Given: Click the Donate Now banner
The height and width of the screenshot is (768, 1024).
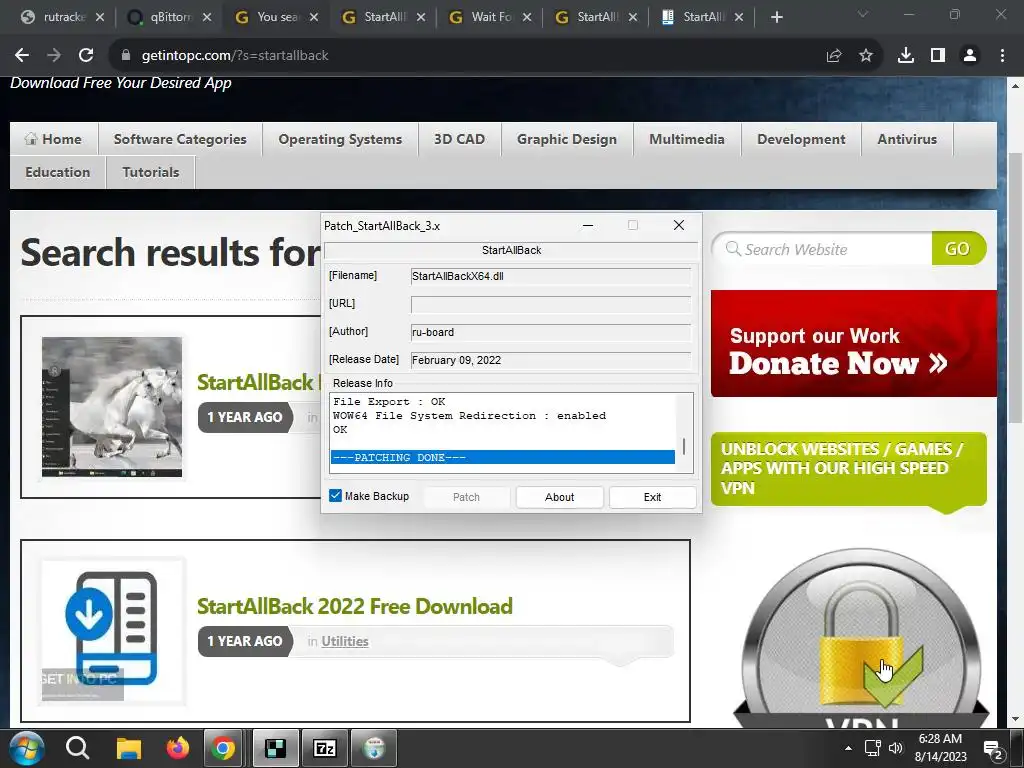Looking at the screenshot, I should pos(854,344).
